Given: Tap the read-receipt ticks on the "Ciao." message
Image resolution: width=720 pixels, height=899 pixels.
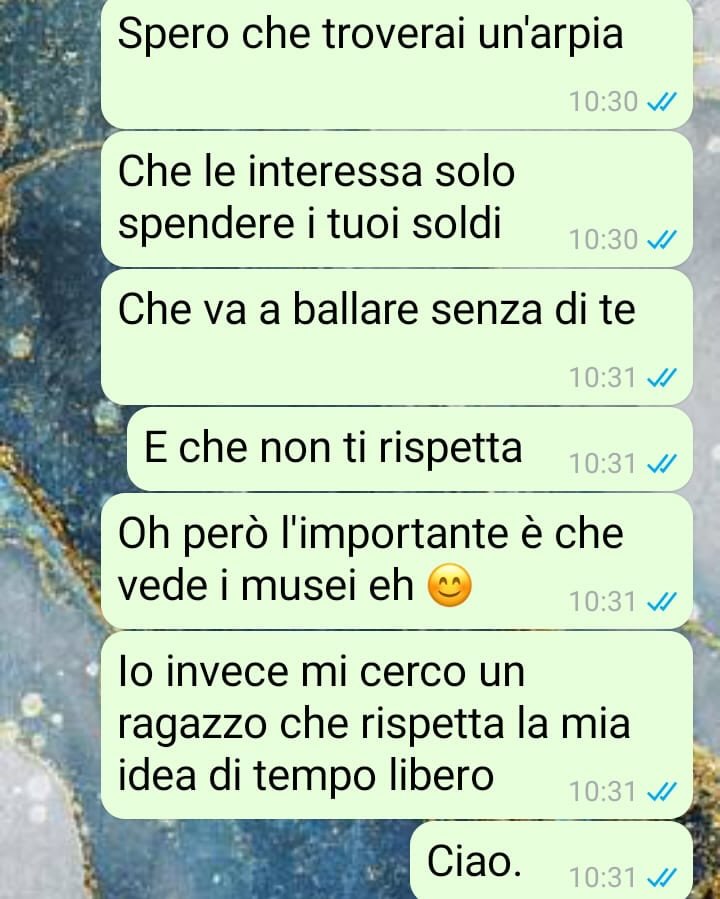Looking at the screenshot, I should 662,877.
